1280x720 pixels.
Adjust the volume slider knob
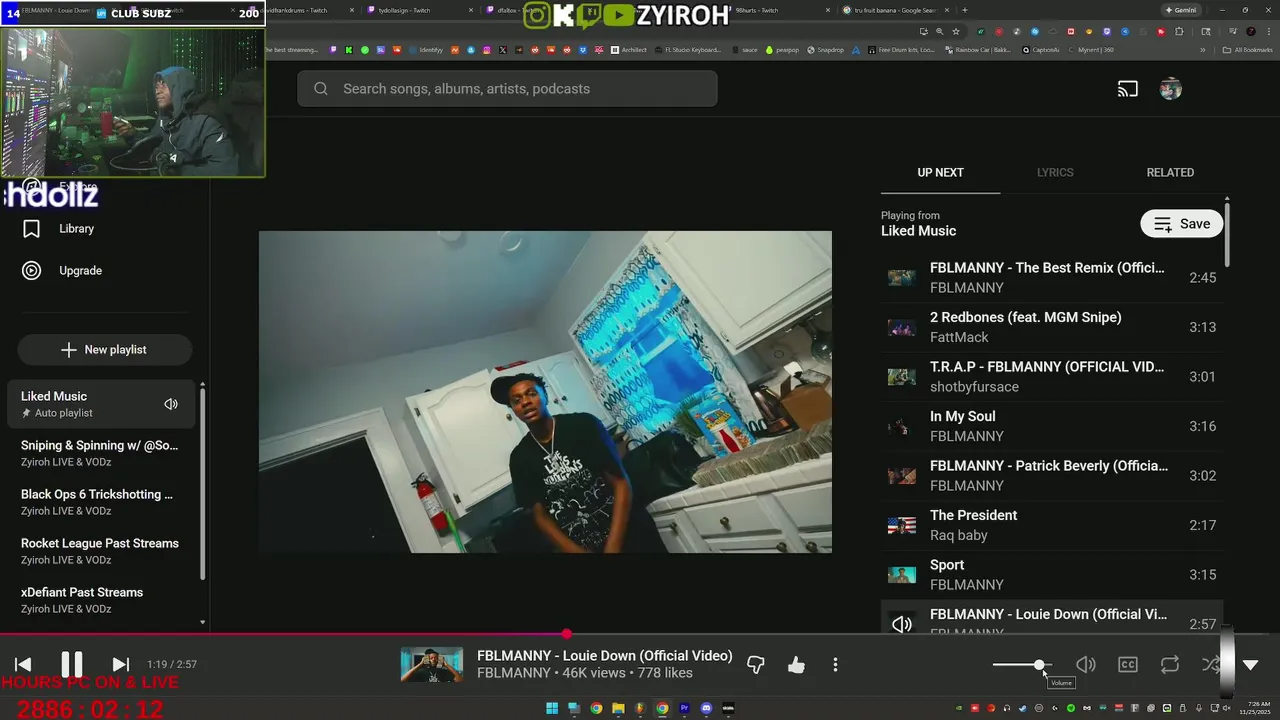pyautogui.click(x=1040, y=665)
